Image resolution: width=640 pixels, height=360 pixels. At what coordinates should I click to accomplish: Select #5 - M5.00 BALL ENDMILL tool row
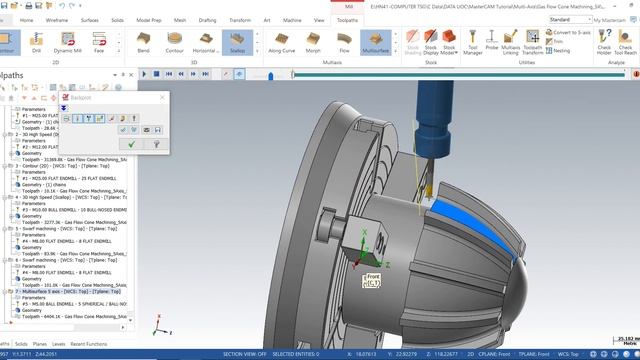pos(74,304)
